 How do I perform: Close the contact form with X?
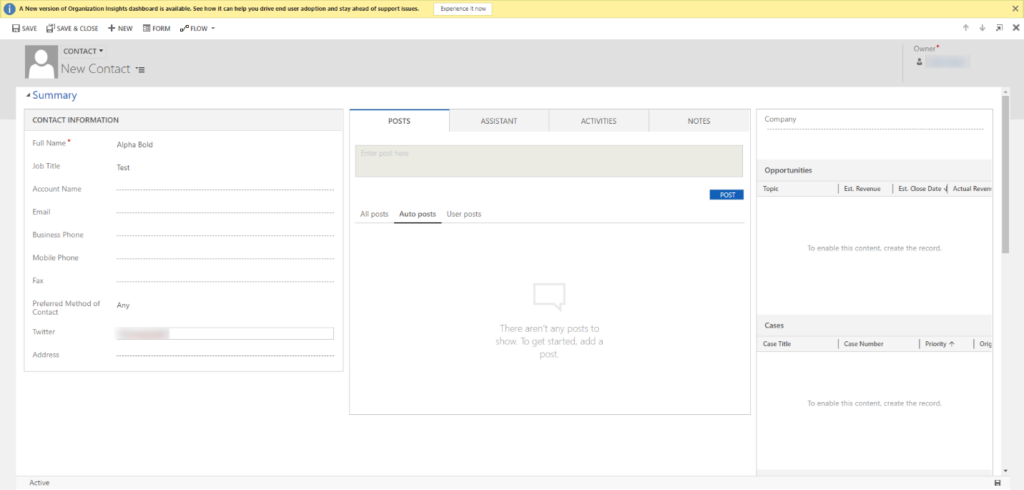[x=1016, y=28]
